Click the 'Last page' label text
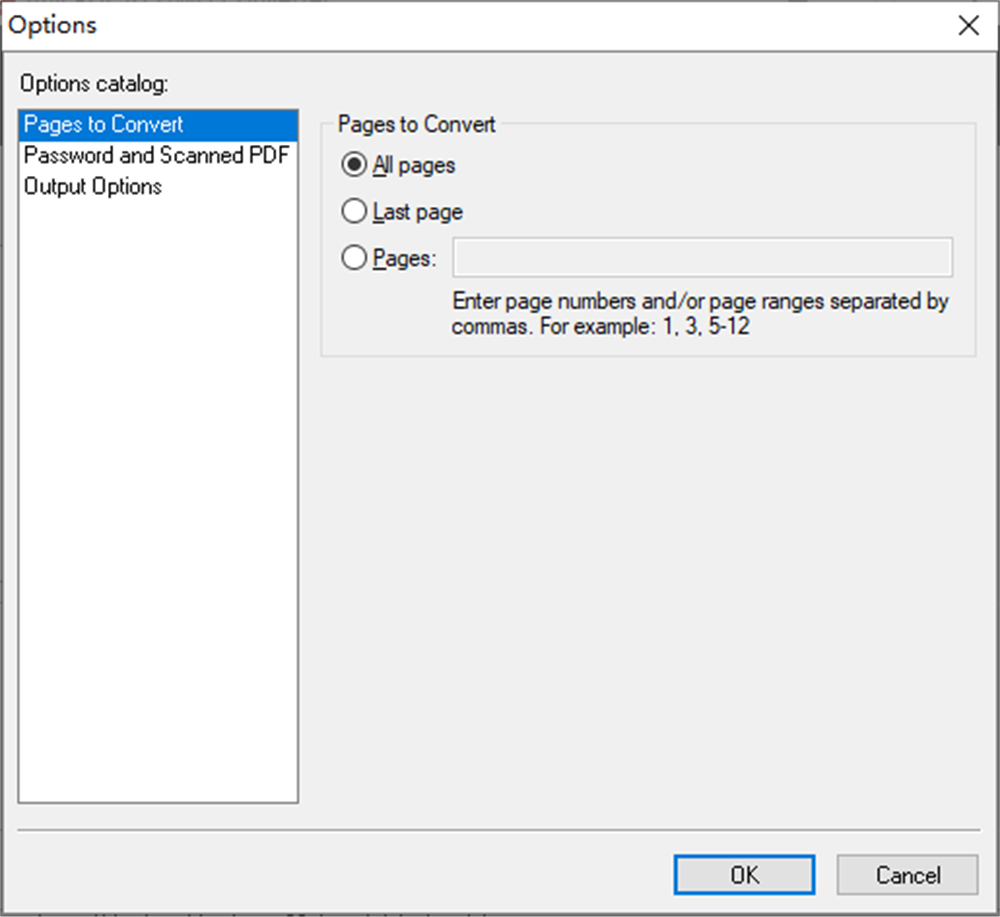Screen dimensions: 1000x917 418,212
